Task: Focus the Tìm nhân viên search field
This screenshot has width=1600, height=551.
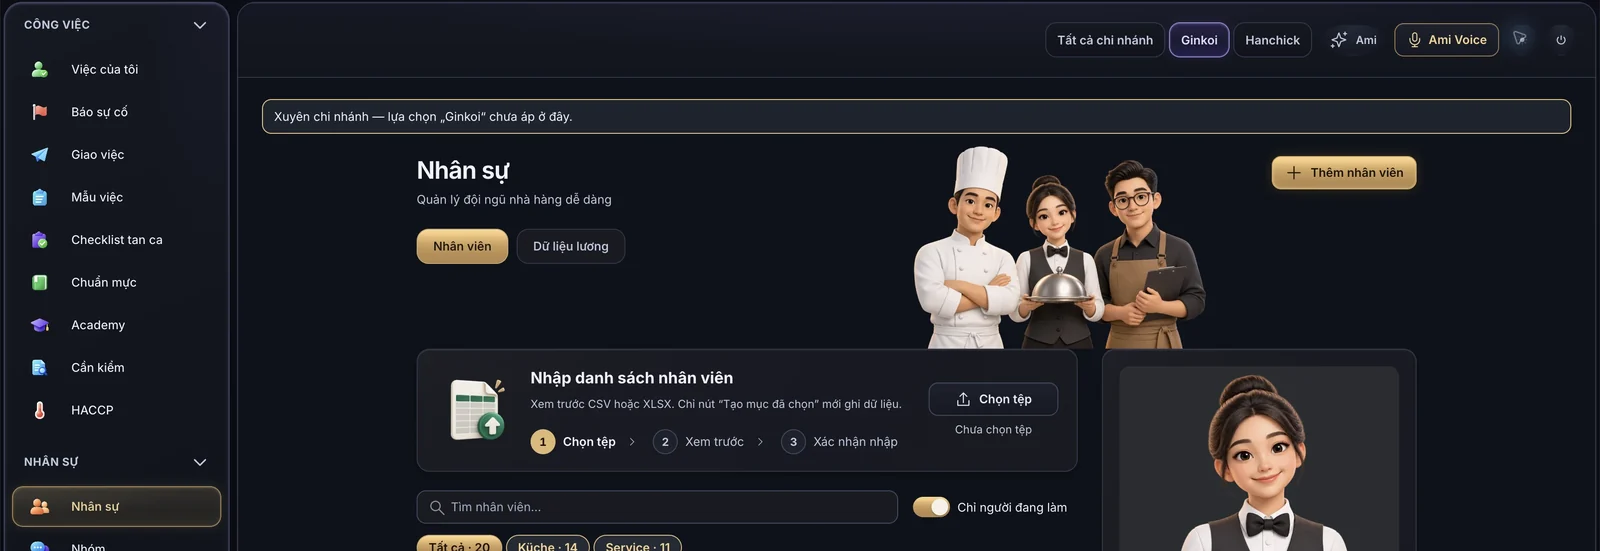Action: coord(657,507)
